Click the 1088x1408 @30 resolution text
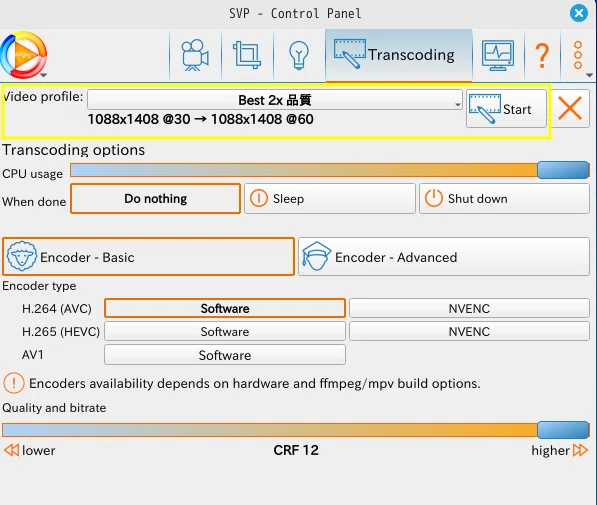Viewport: 597px width, 505px height. [139, 119]
